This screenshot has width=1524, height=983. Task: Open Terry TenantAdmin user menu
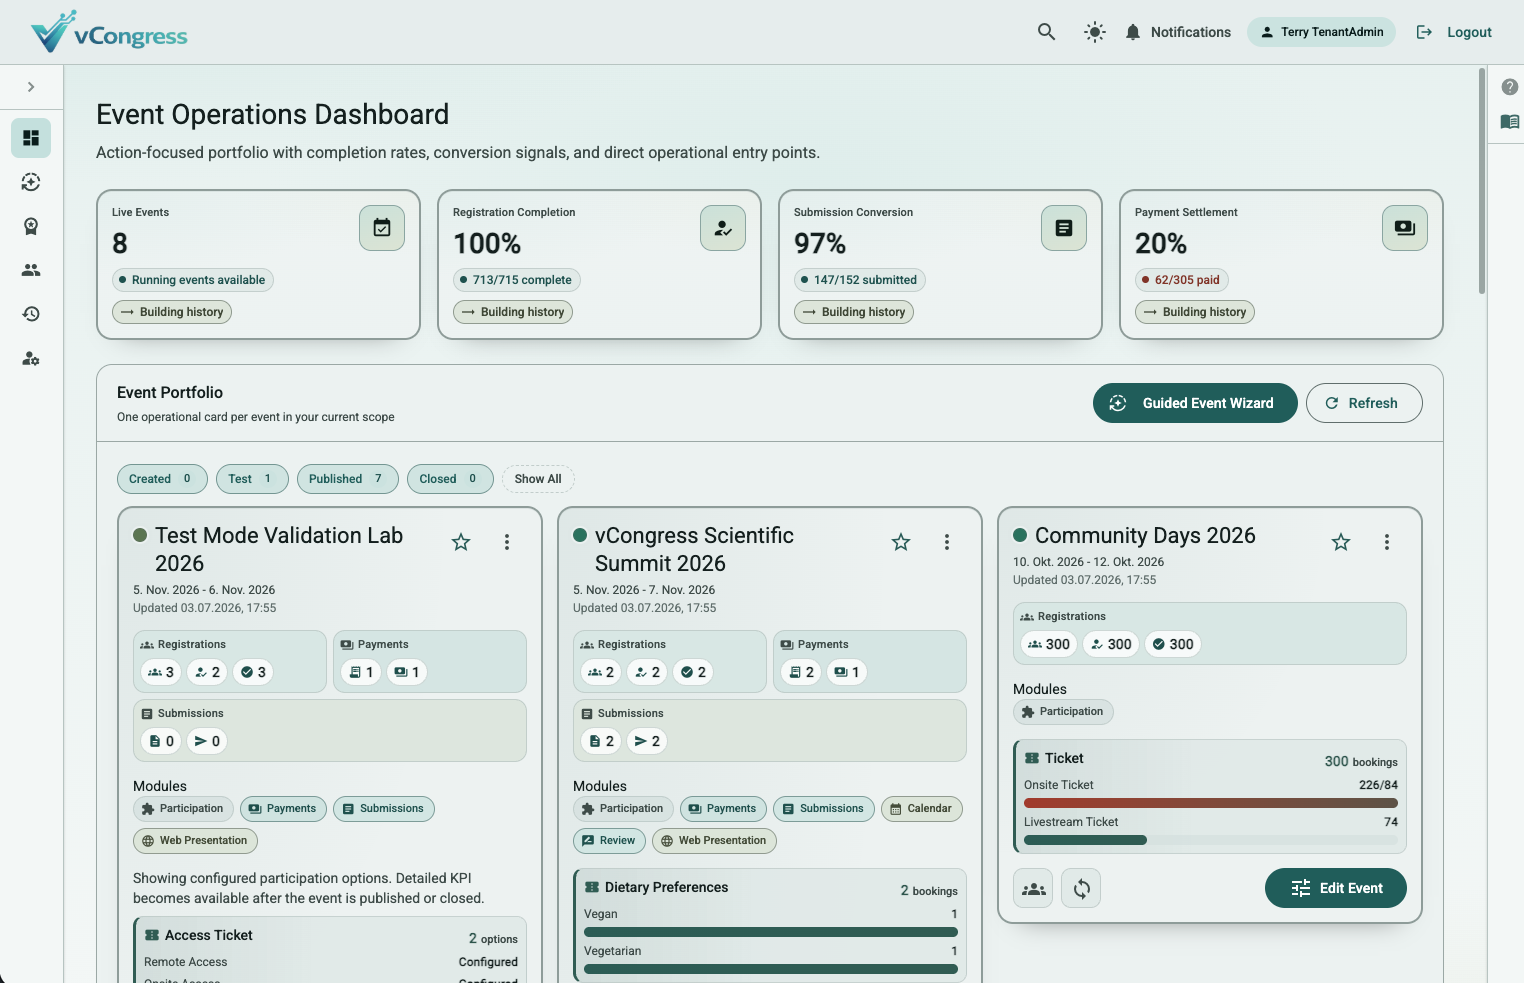pos(1321,32)
